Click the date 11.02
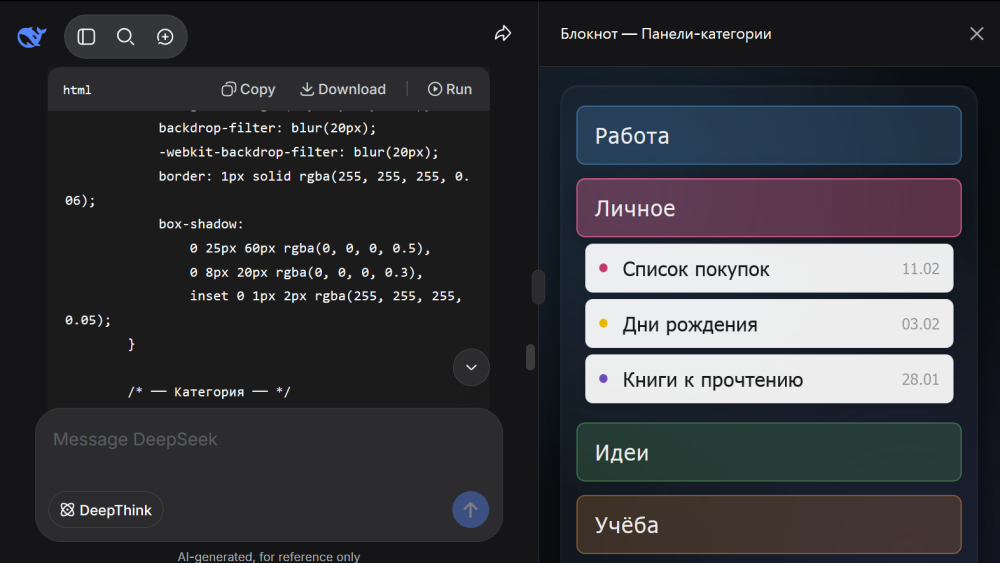 920,268
